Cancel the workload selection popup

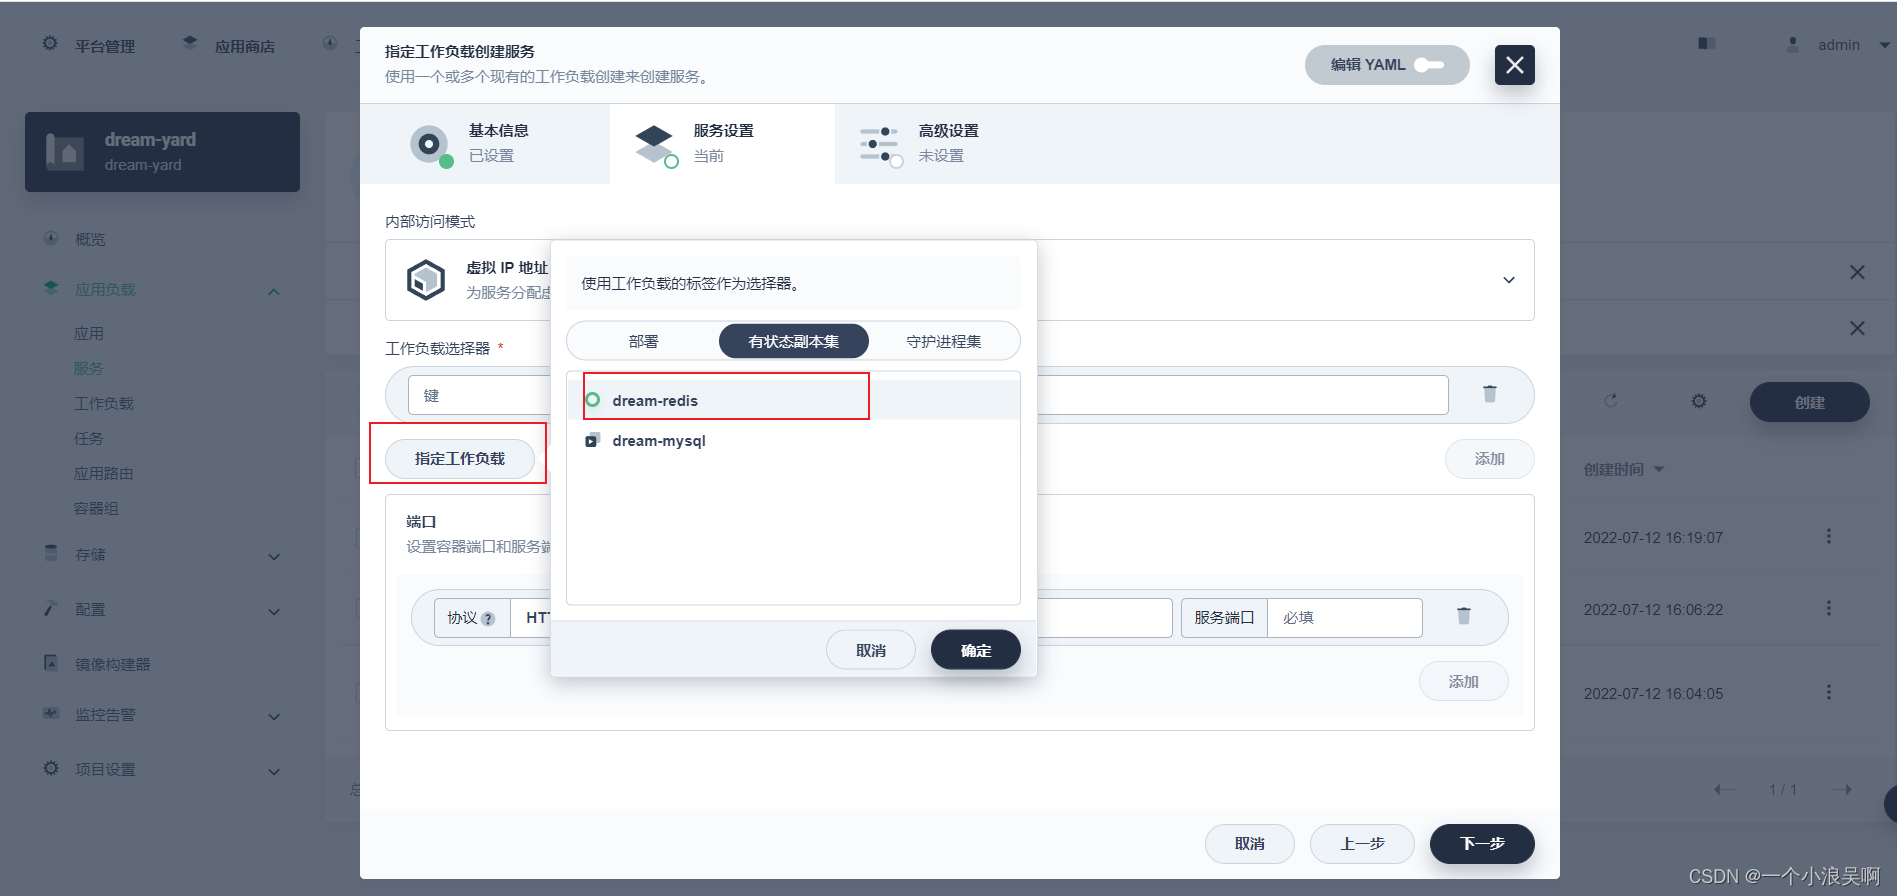(x=871, y=650)
